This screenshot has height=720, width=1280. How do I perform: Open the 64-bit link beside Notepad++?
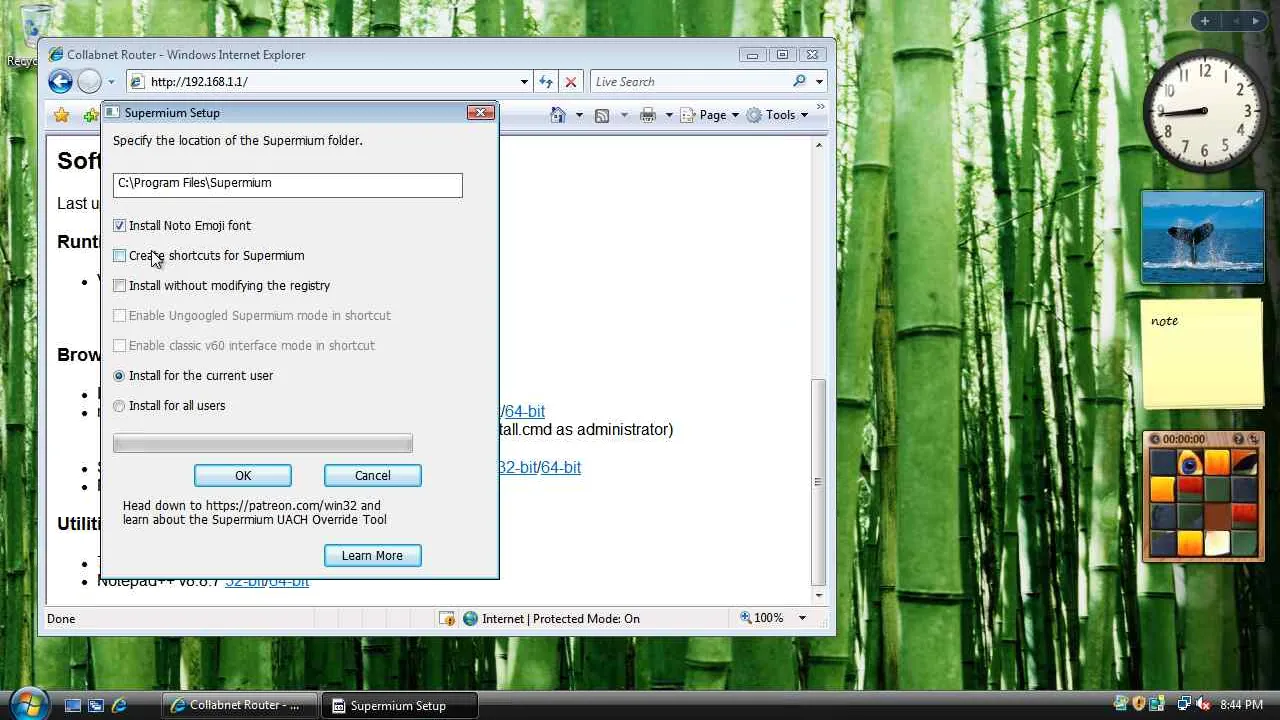click(289, 582)
